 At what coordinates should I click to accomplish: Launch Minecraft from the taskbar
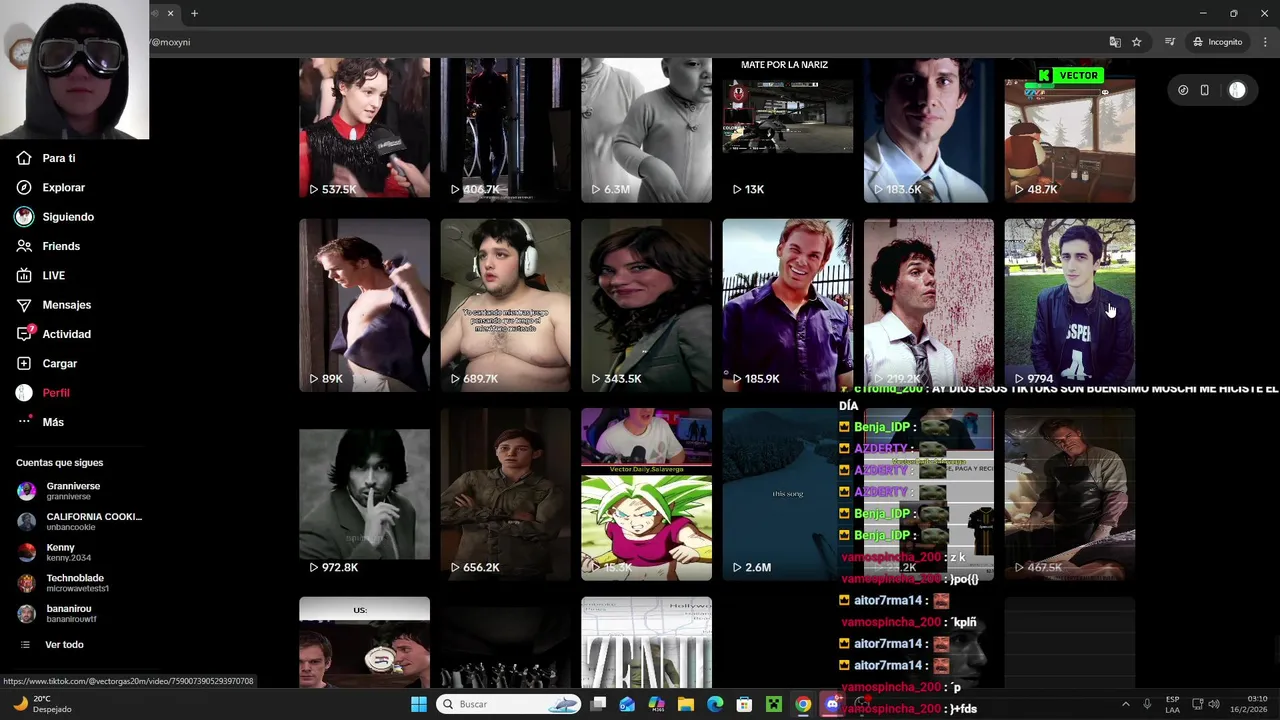773,704
